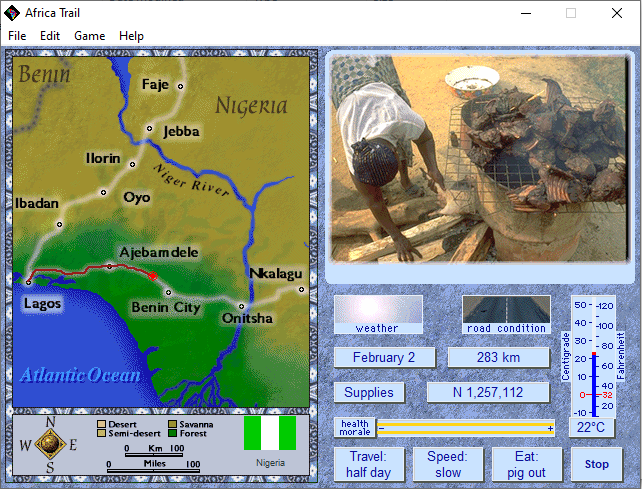Open the Help menu
Image resolution: width=642 pixels, height=489 pixels.
pyautogui.click(x=131, y=36)
